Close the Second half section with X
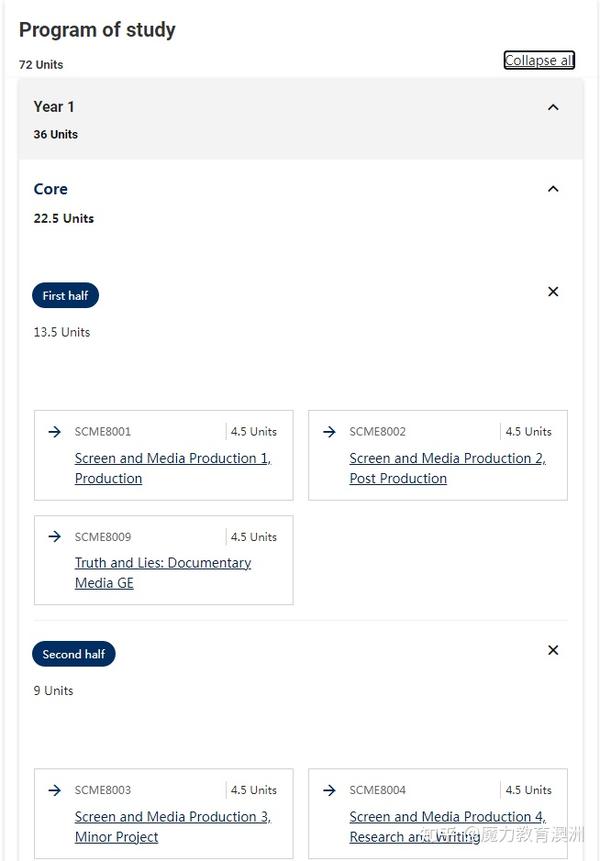Screen dimensions: 600x861 553,650
